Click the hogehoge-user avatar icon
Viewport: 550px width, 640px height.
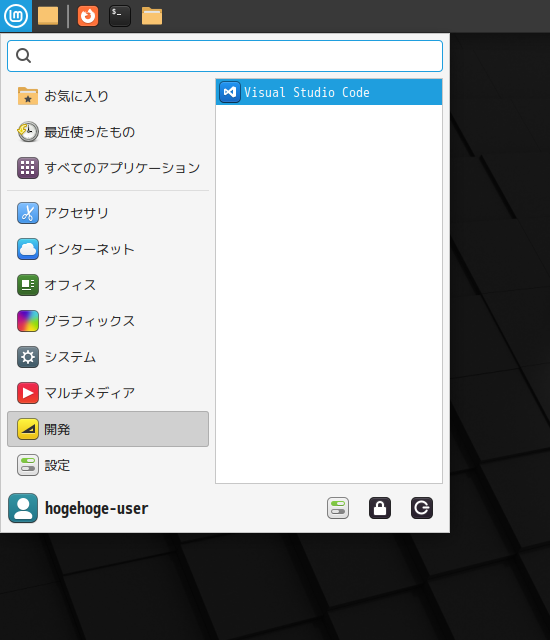23,508
